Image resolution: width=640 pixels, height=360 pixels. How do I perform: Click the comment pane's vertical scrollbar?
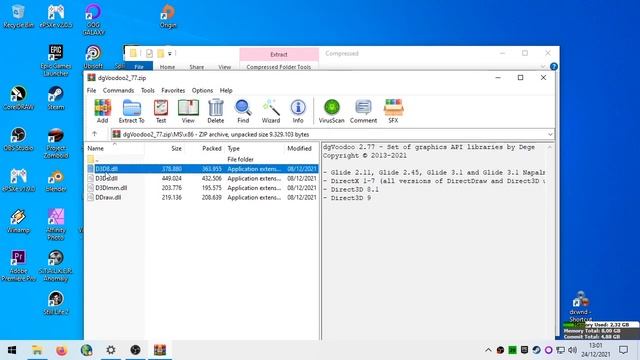[549, 241]
